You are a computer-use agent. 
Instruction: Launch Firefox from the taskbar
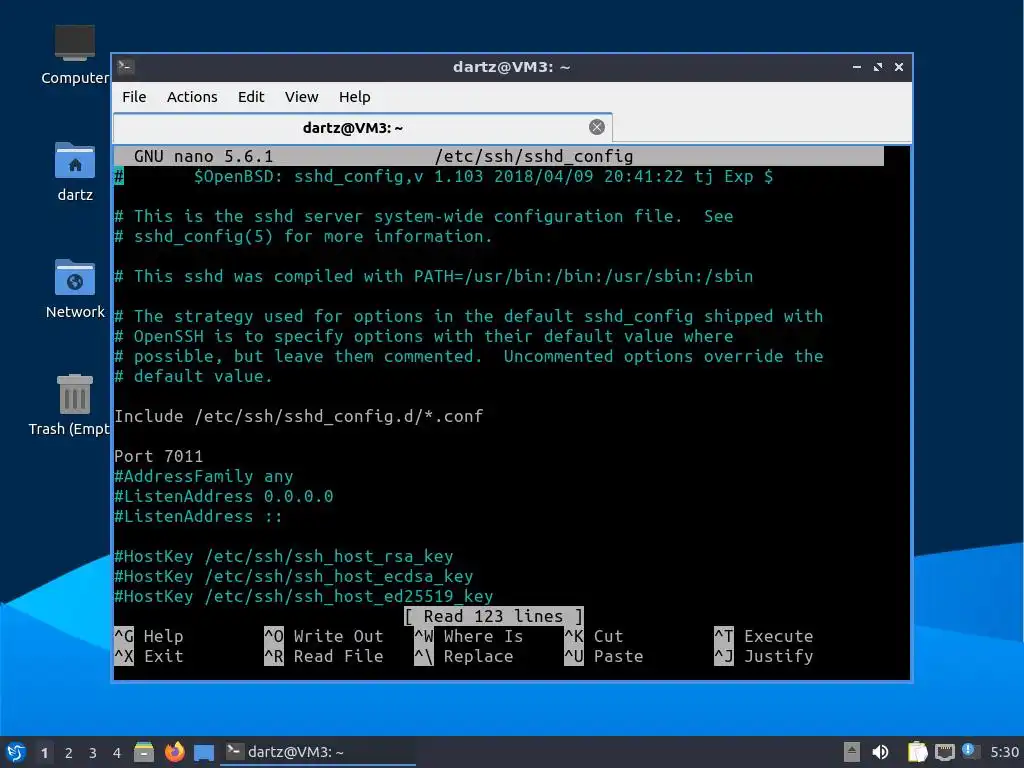click(174, 752)
